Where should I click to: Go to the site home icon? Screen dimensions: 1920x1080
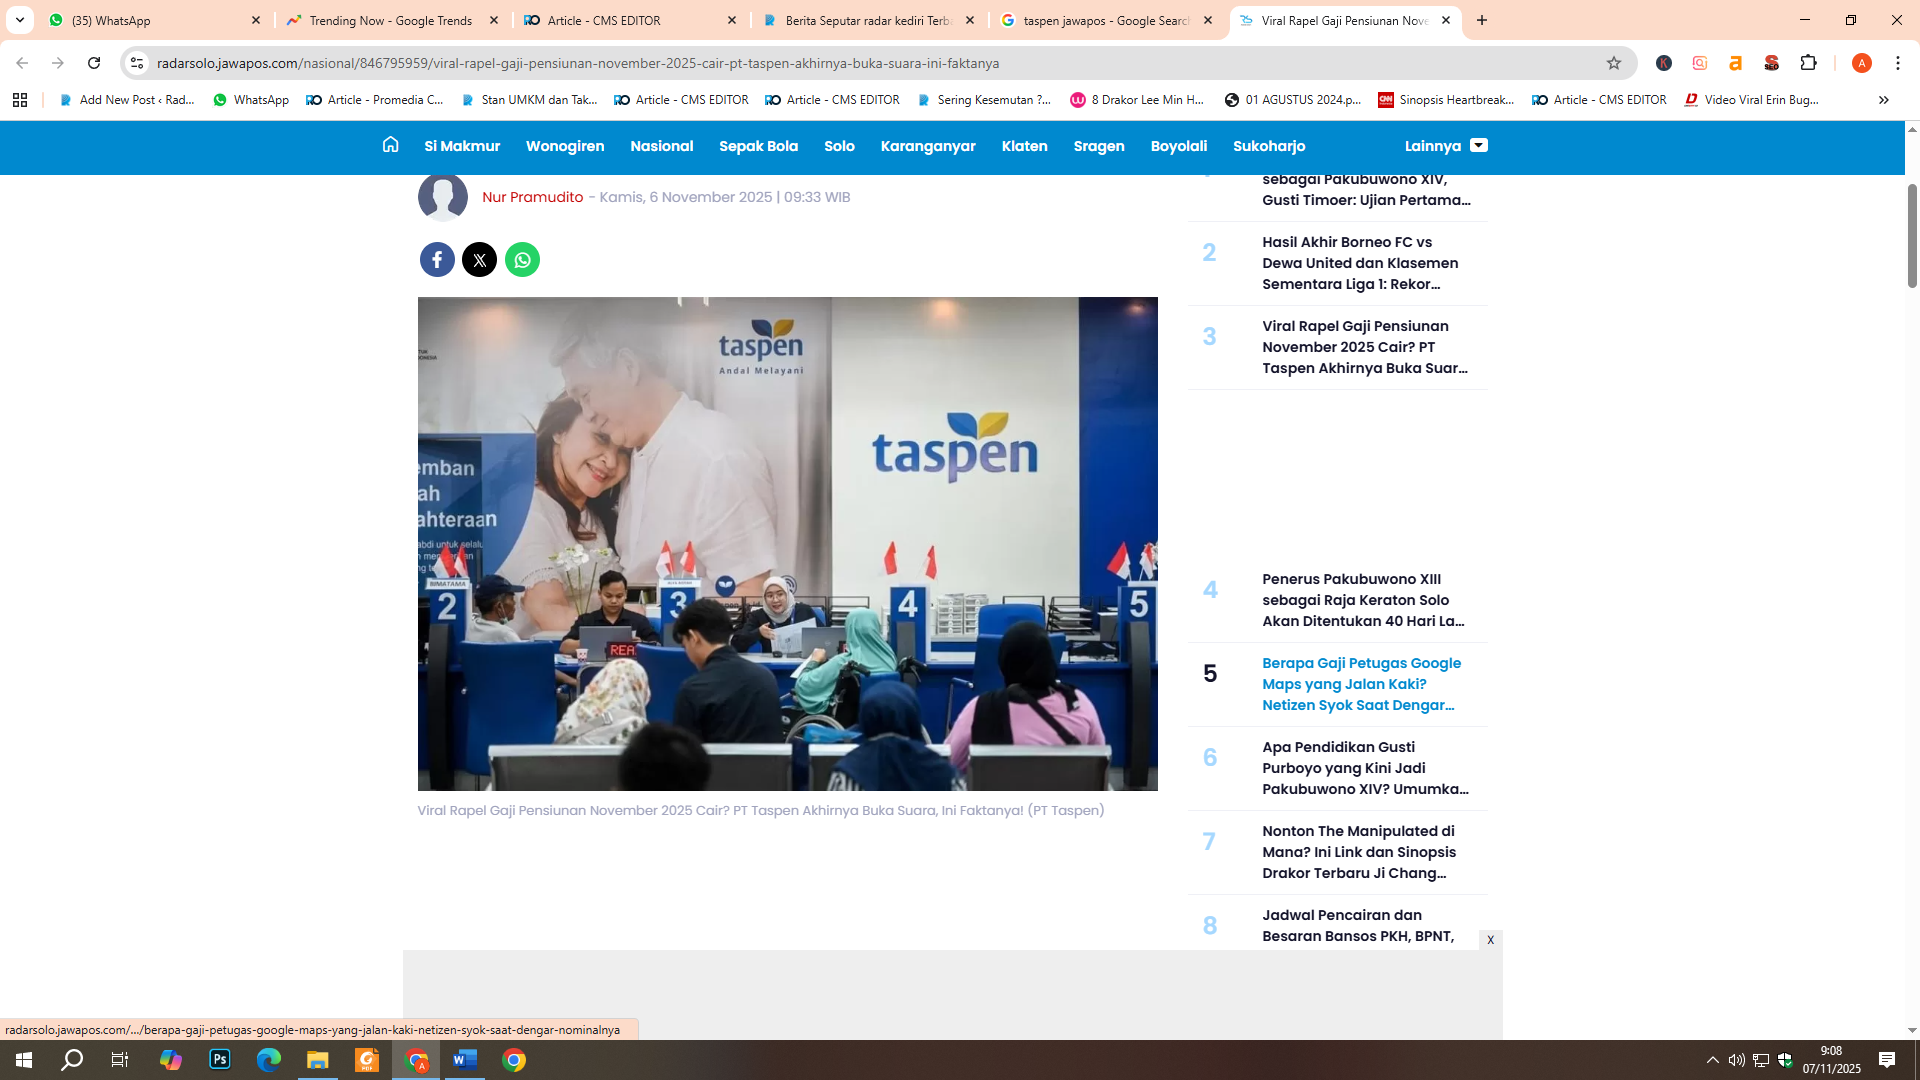point(390,145)
